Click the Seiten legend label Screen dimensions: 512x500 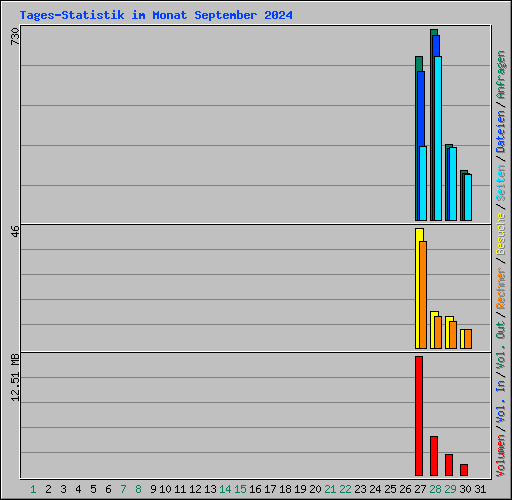point(501,183)
